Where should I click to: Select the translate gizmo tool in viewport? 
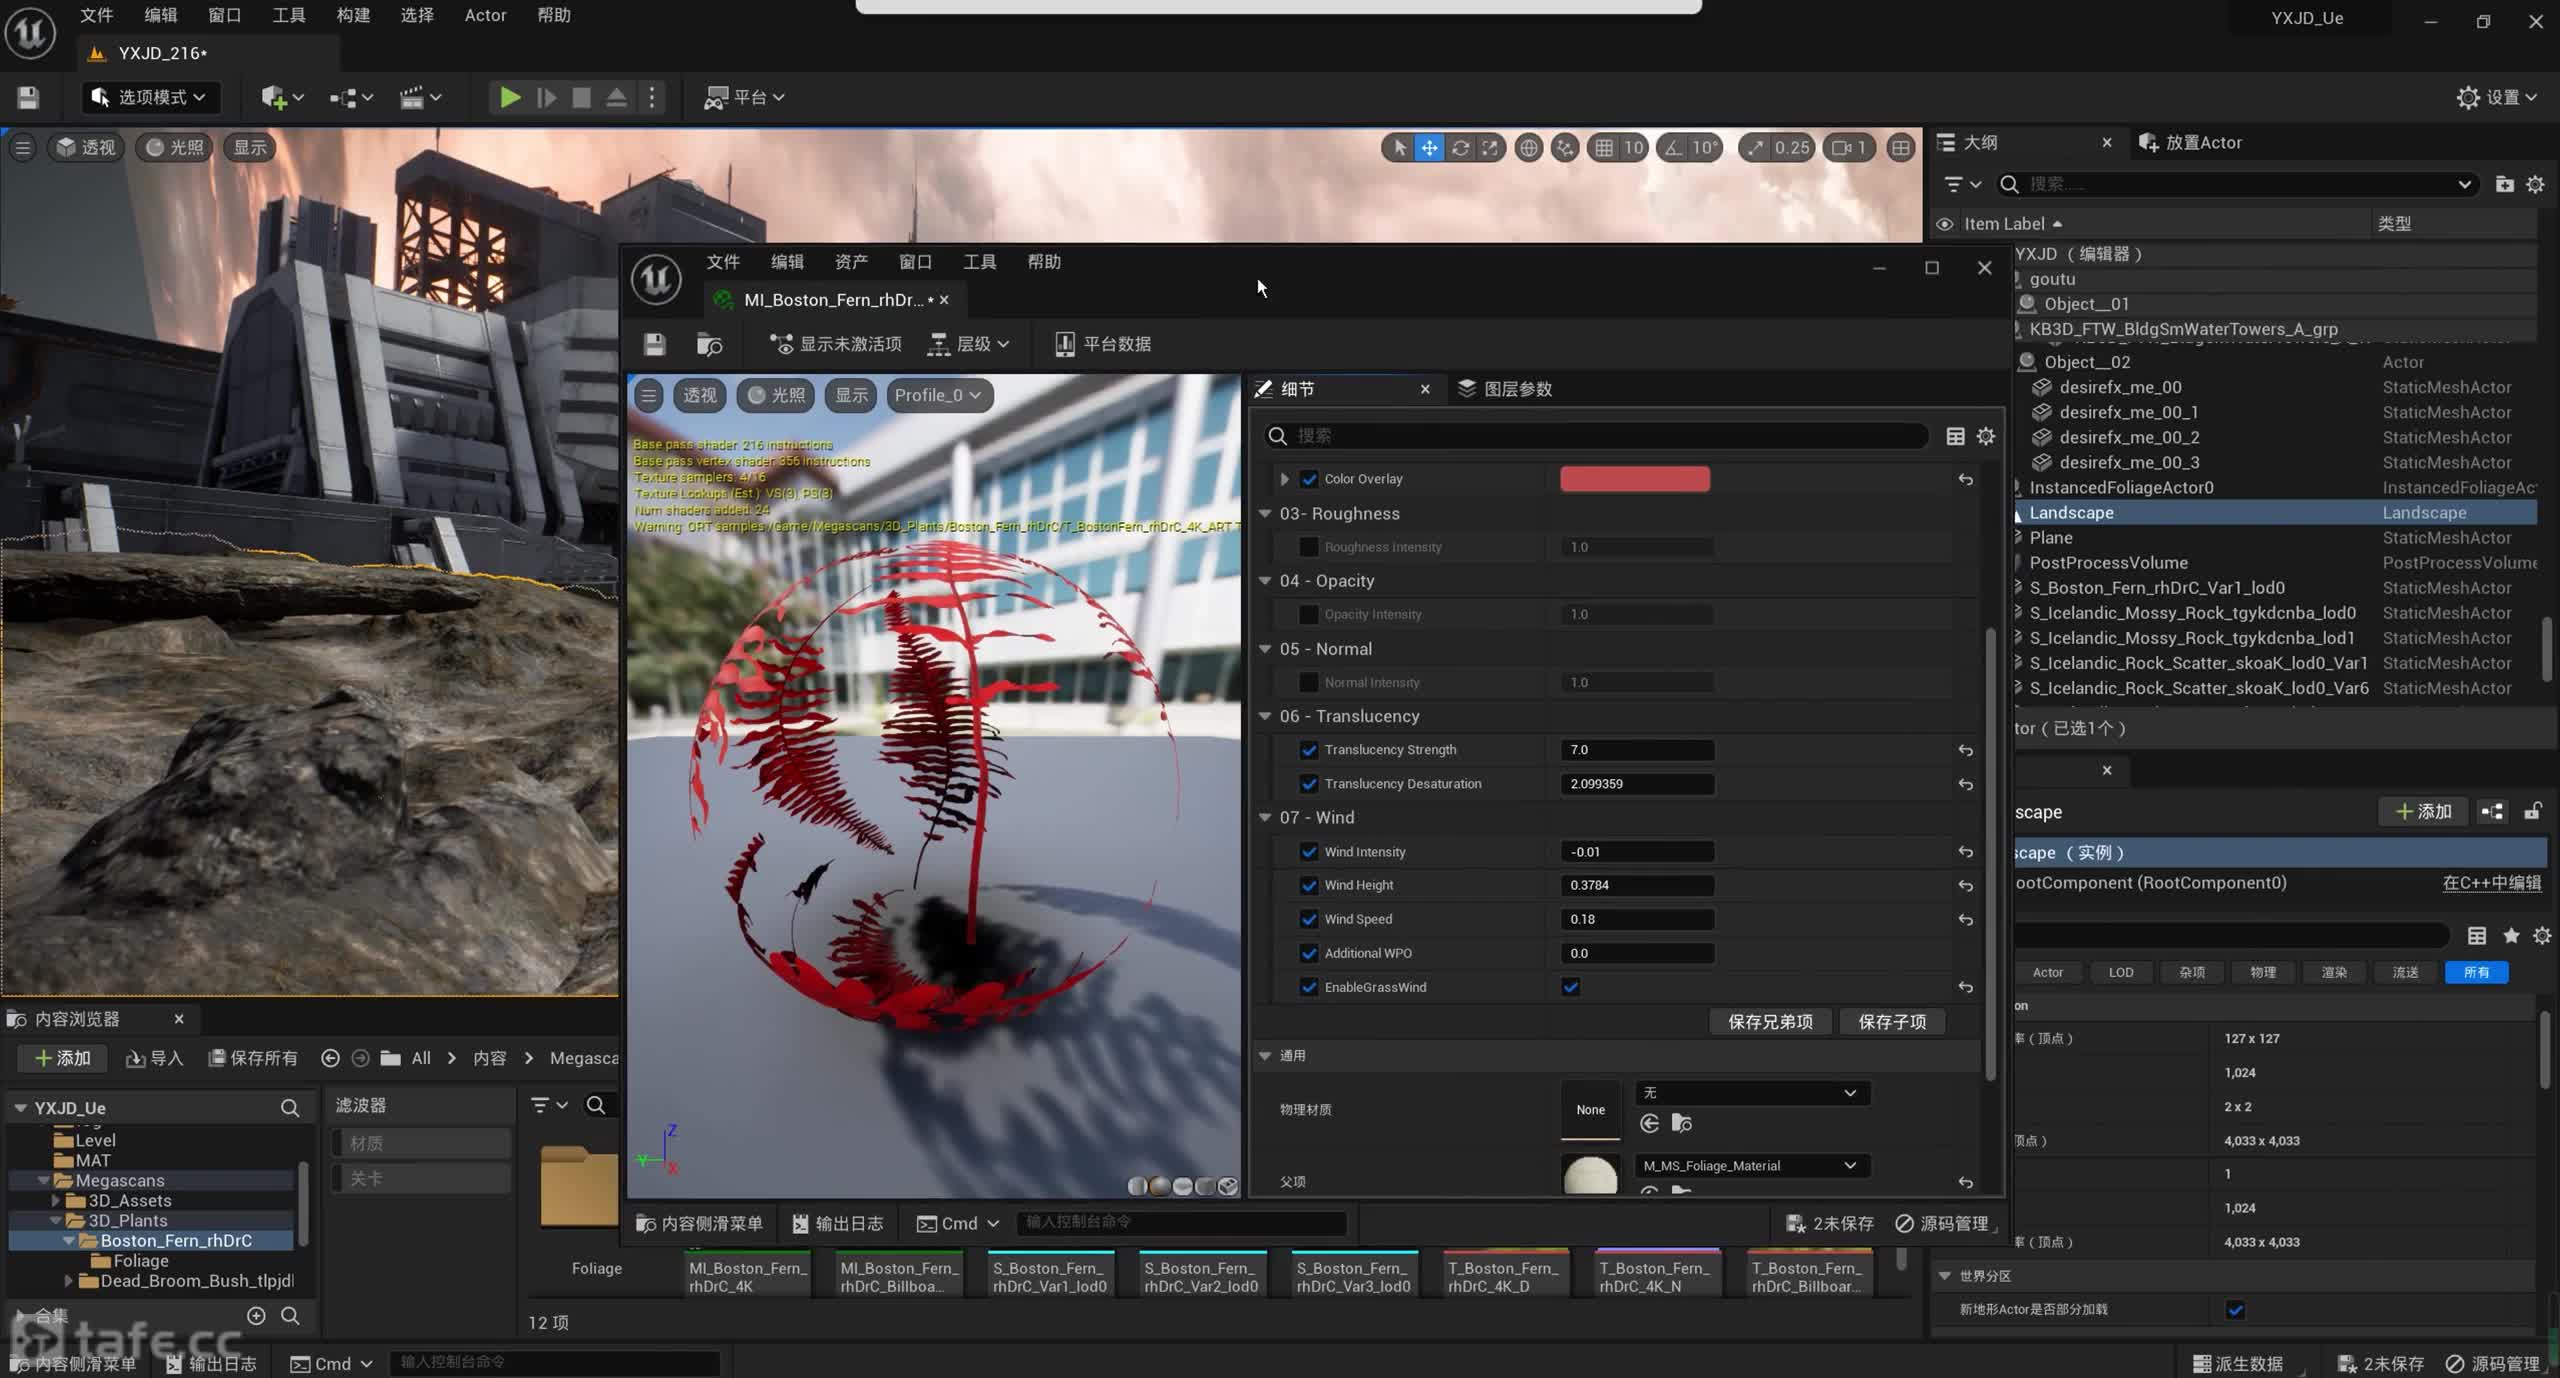click(x=1430, y=148)
